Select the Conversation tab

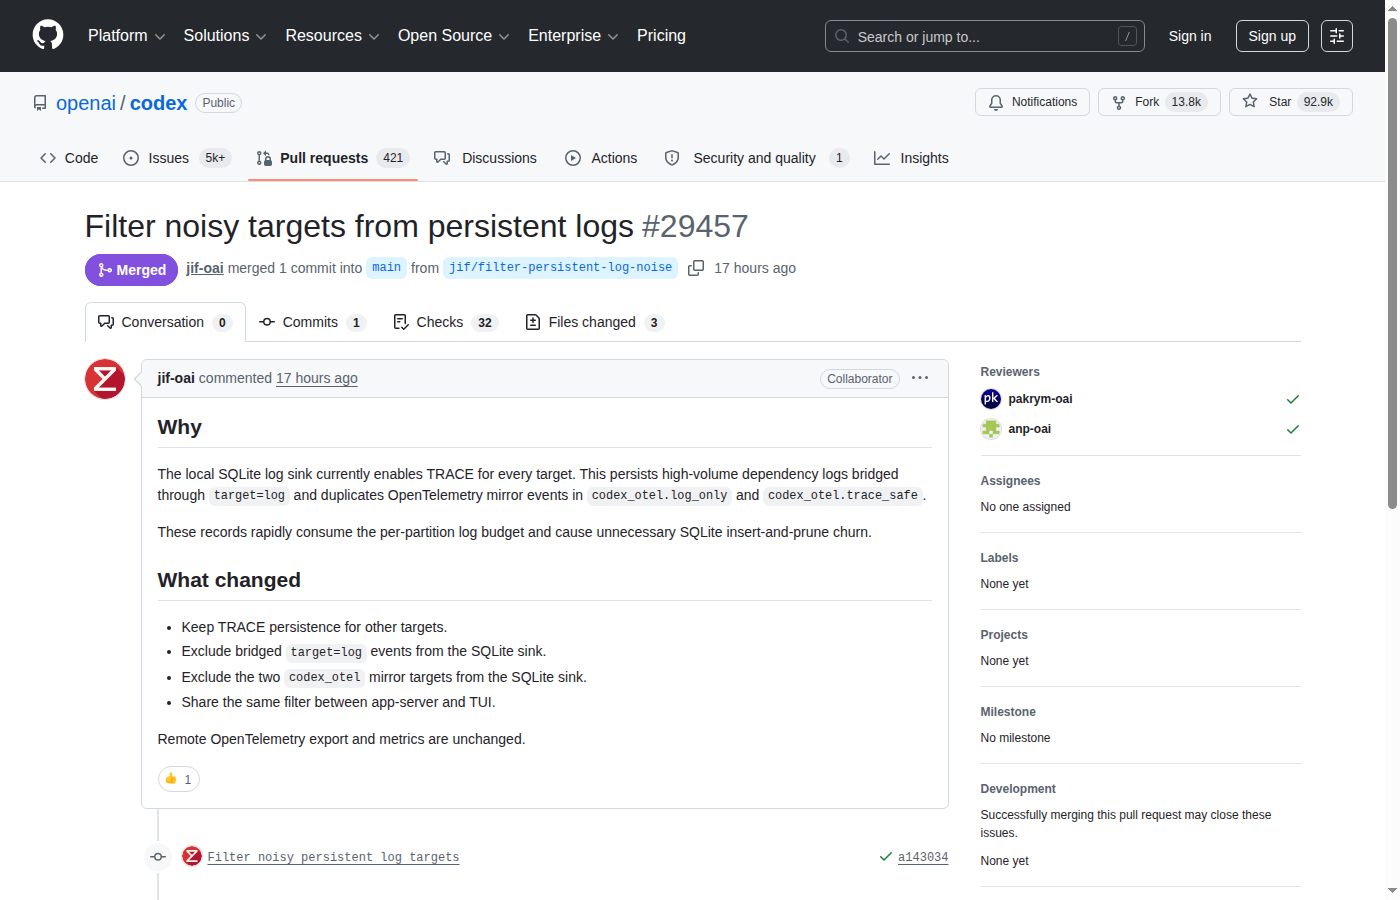(x=165, y=322)
